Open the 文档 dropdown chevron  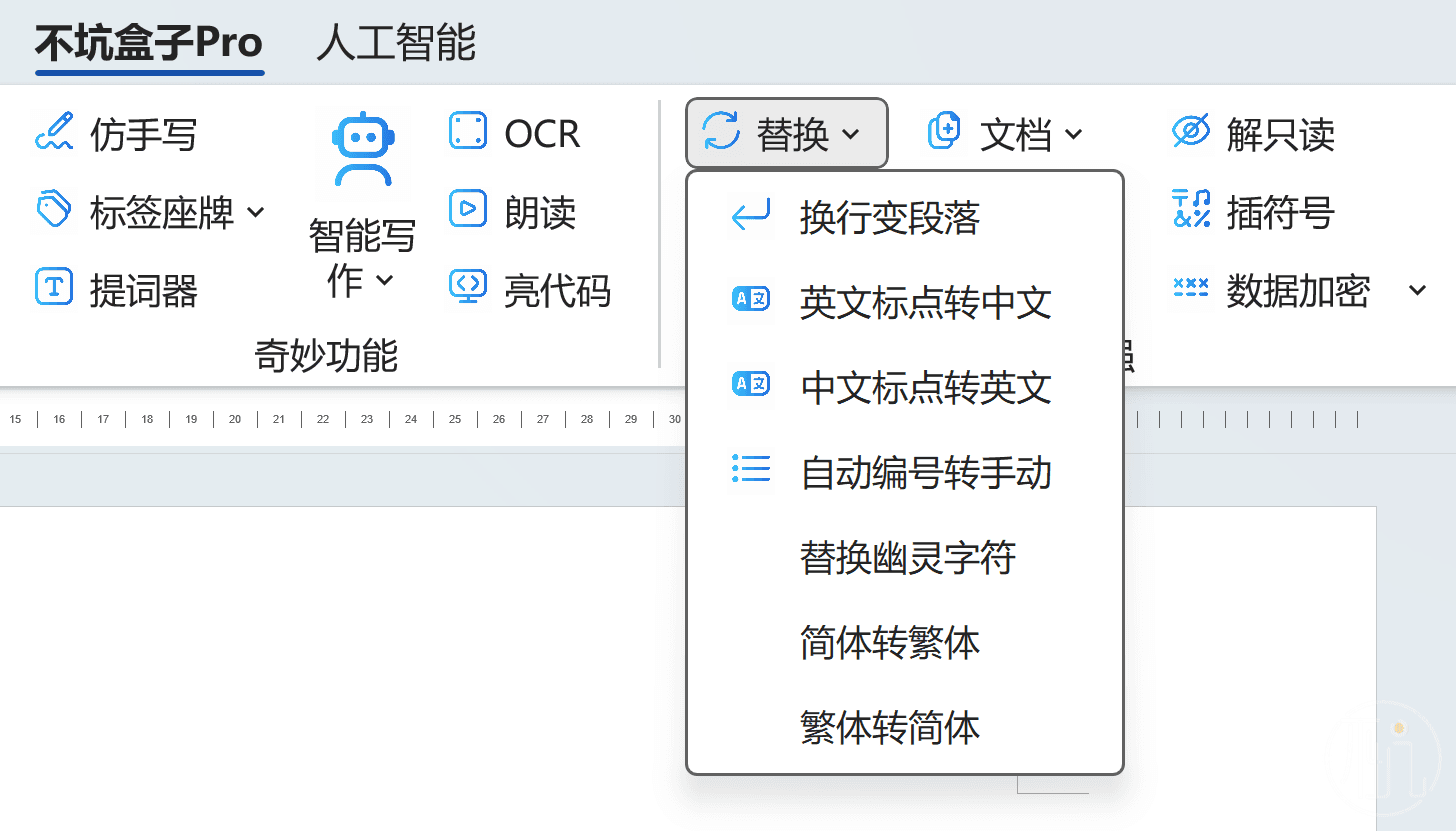[x=1073, y=133]
